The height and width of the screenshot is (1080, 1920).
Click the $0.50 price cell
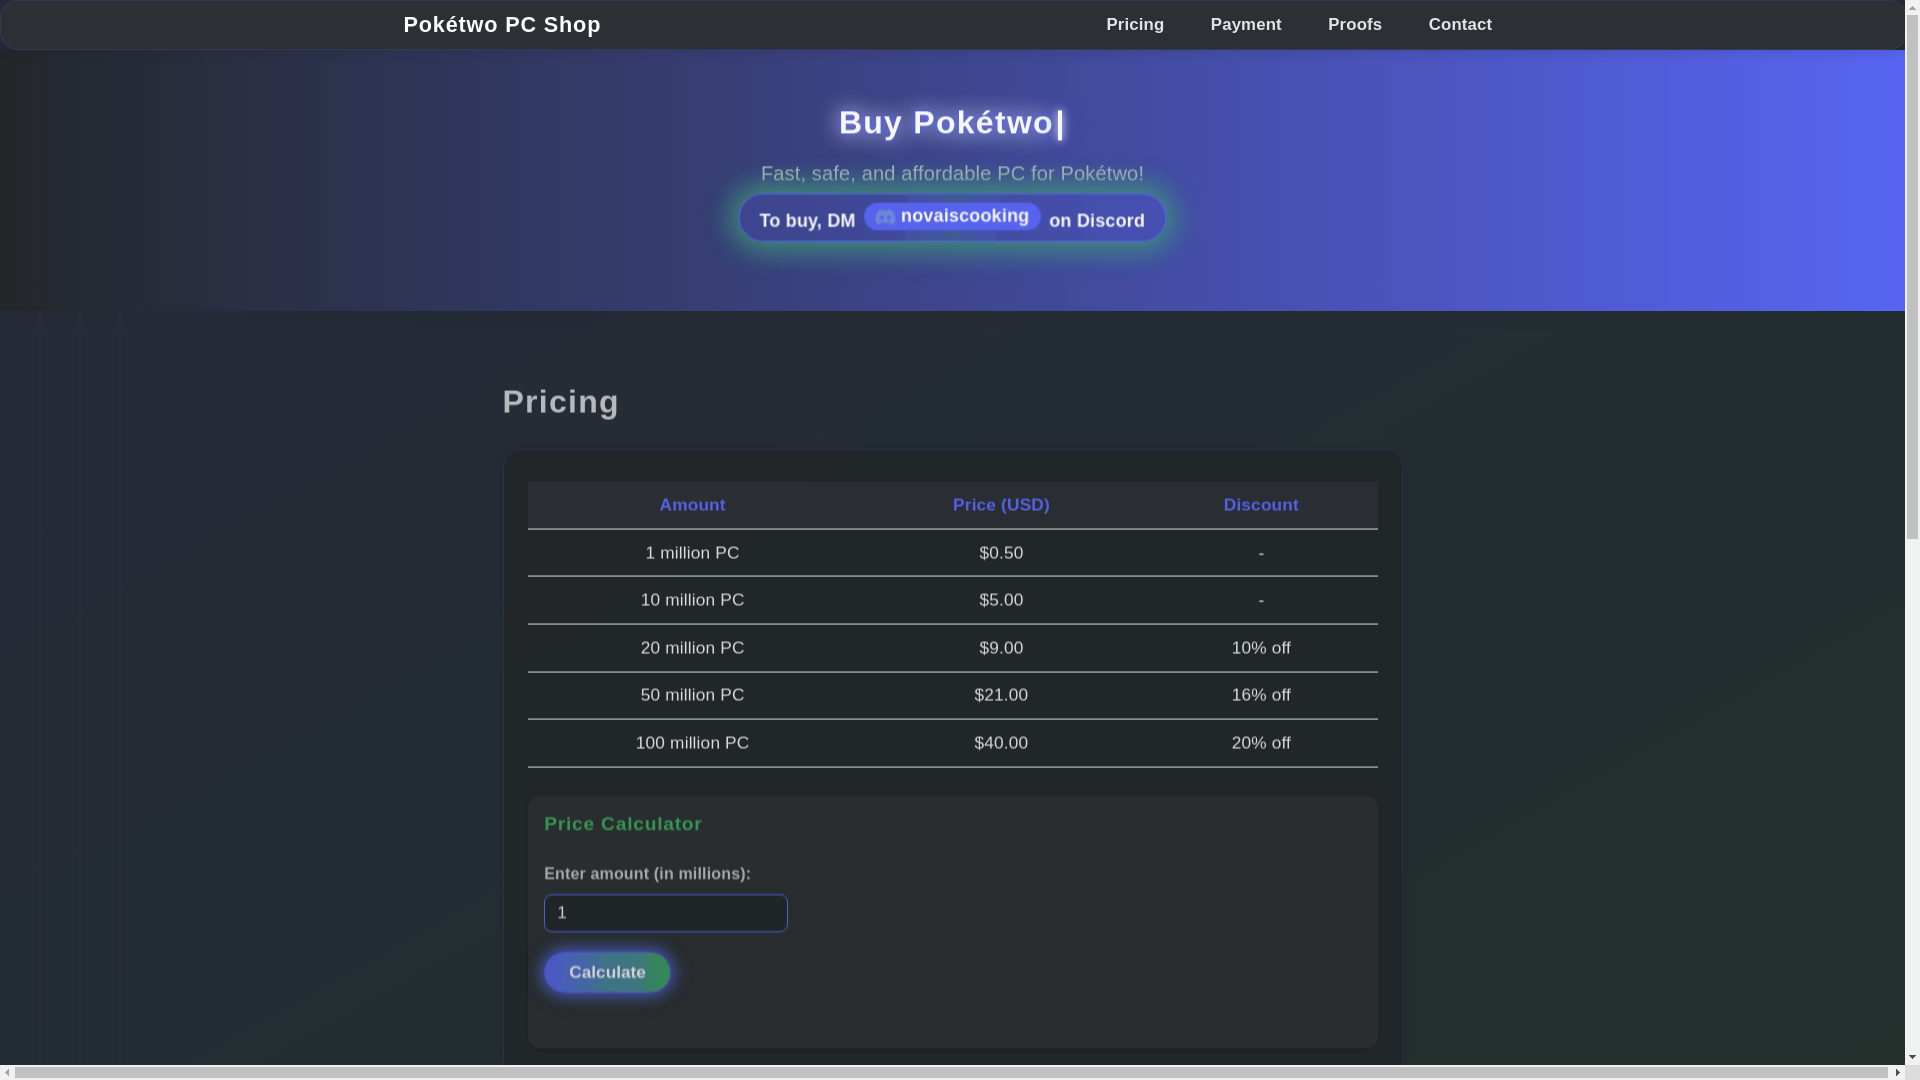pos(1001,553)
